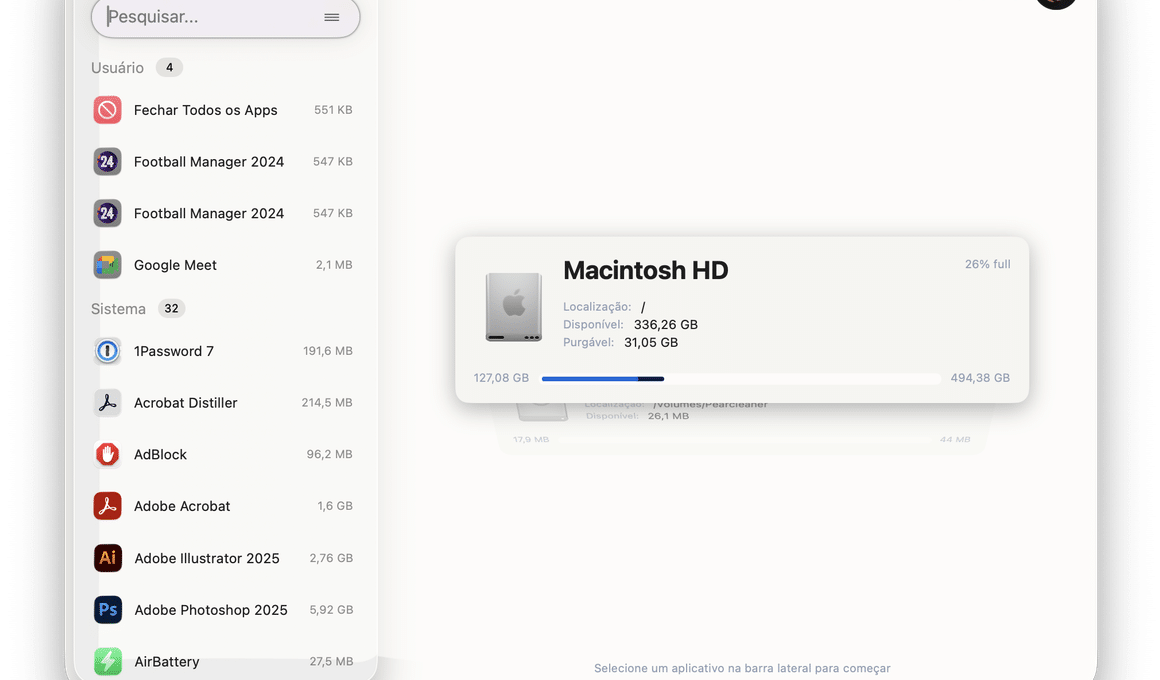
Task: Select Google Meet name in list
Action: 175,265
